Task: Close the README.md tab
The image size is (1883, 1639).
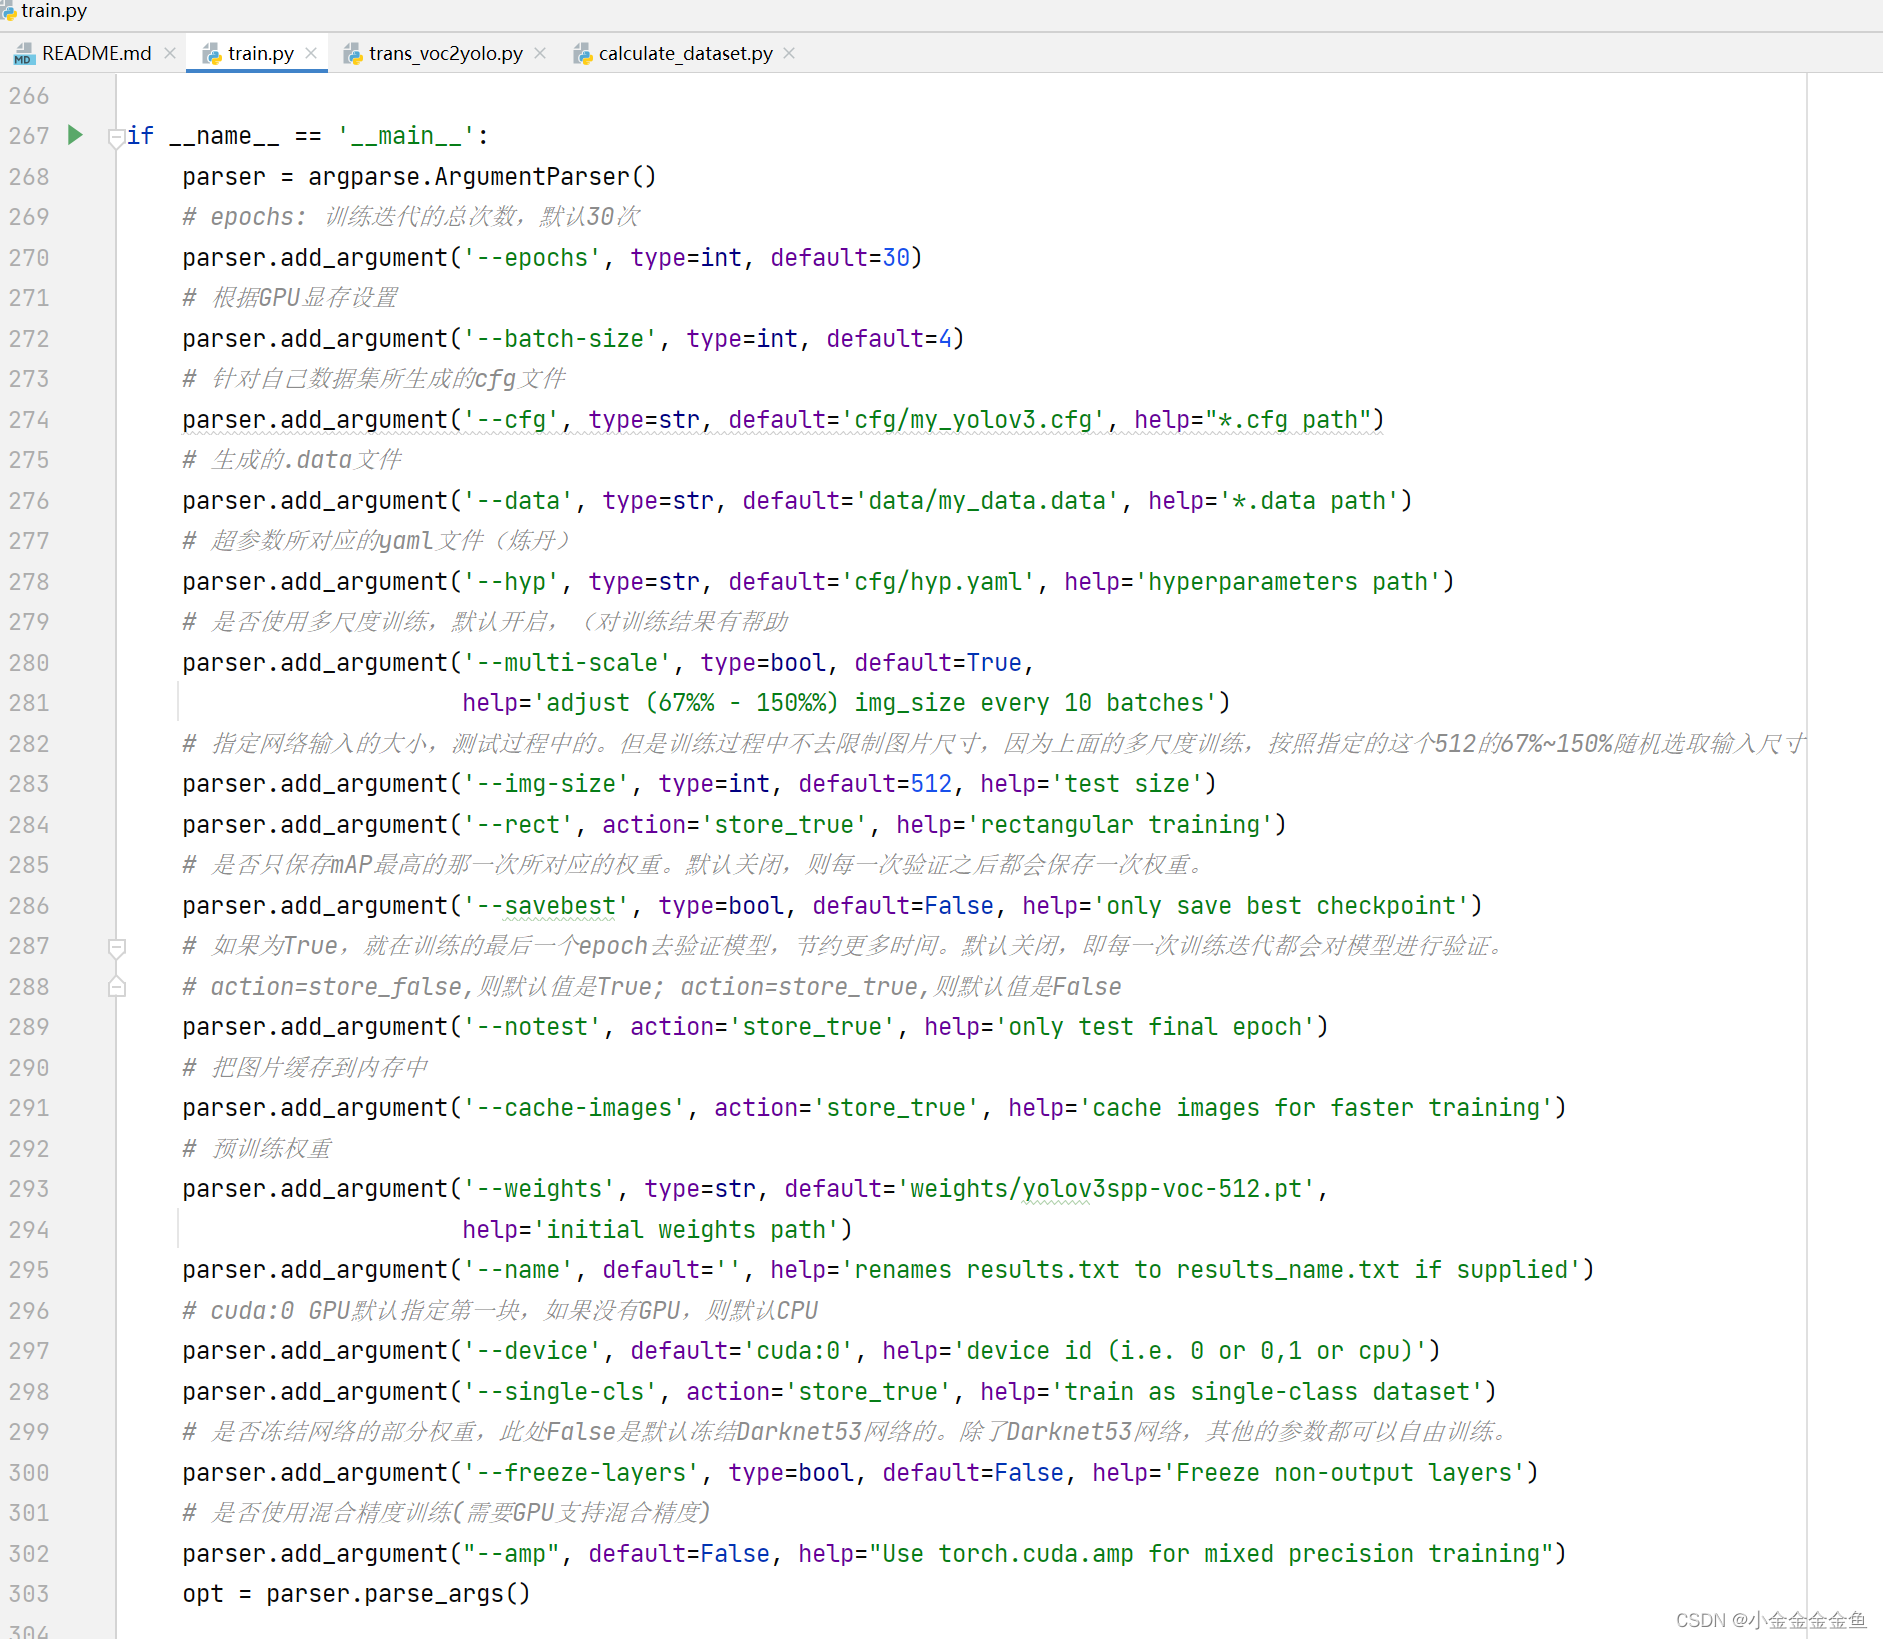Action: coord(170,53)
